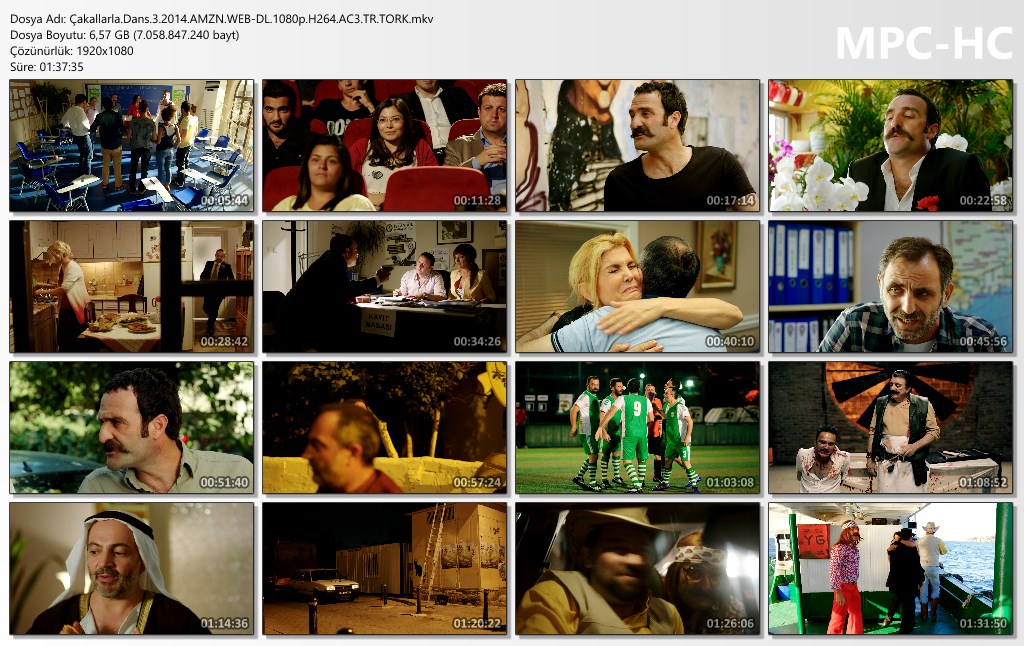Choose the white headscarf thumbnail at 01:14:36

pos(131,569)
